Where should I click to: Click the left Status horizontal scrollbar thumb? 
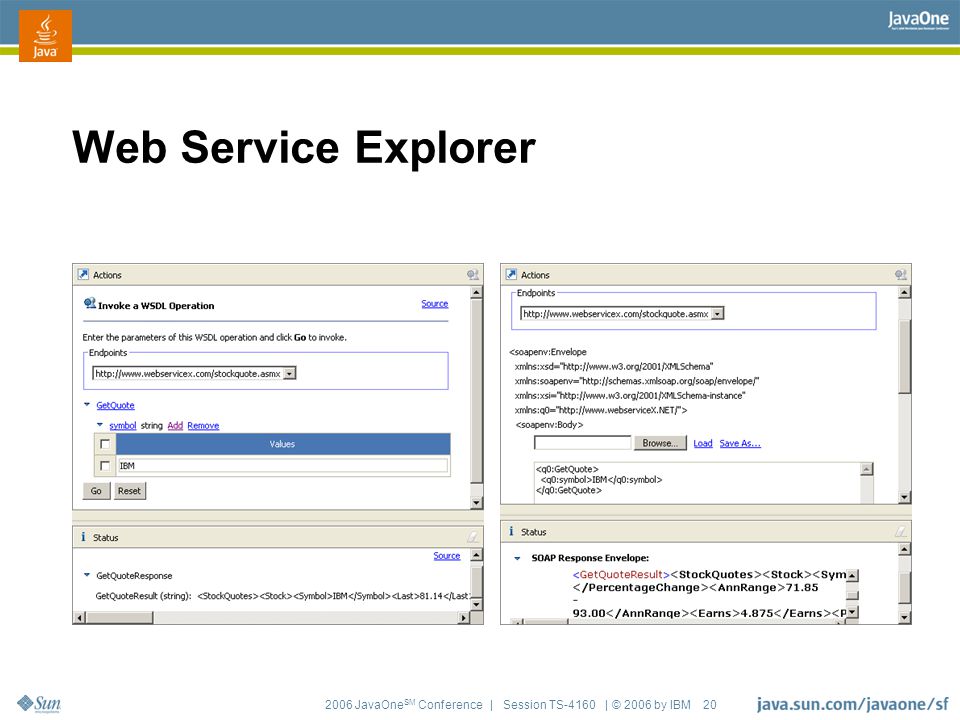tap(119, 618)
